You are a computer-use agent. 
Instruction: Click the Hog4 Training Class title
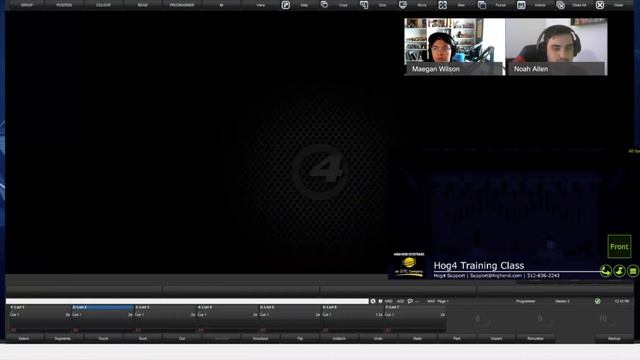point(479,266)
